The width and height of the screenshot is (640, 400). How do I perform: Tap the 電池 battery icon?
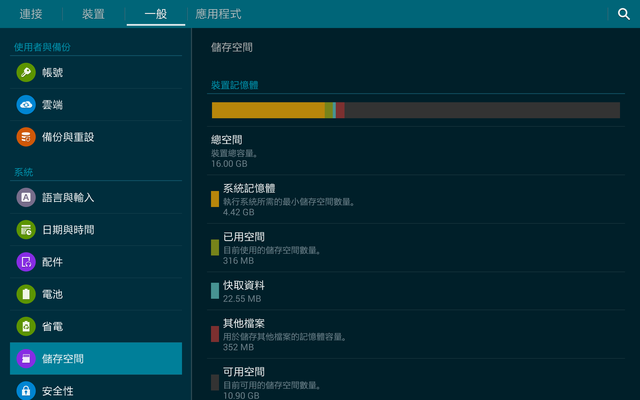(26, 294)
